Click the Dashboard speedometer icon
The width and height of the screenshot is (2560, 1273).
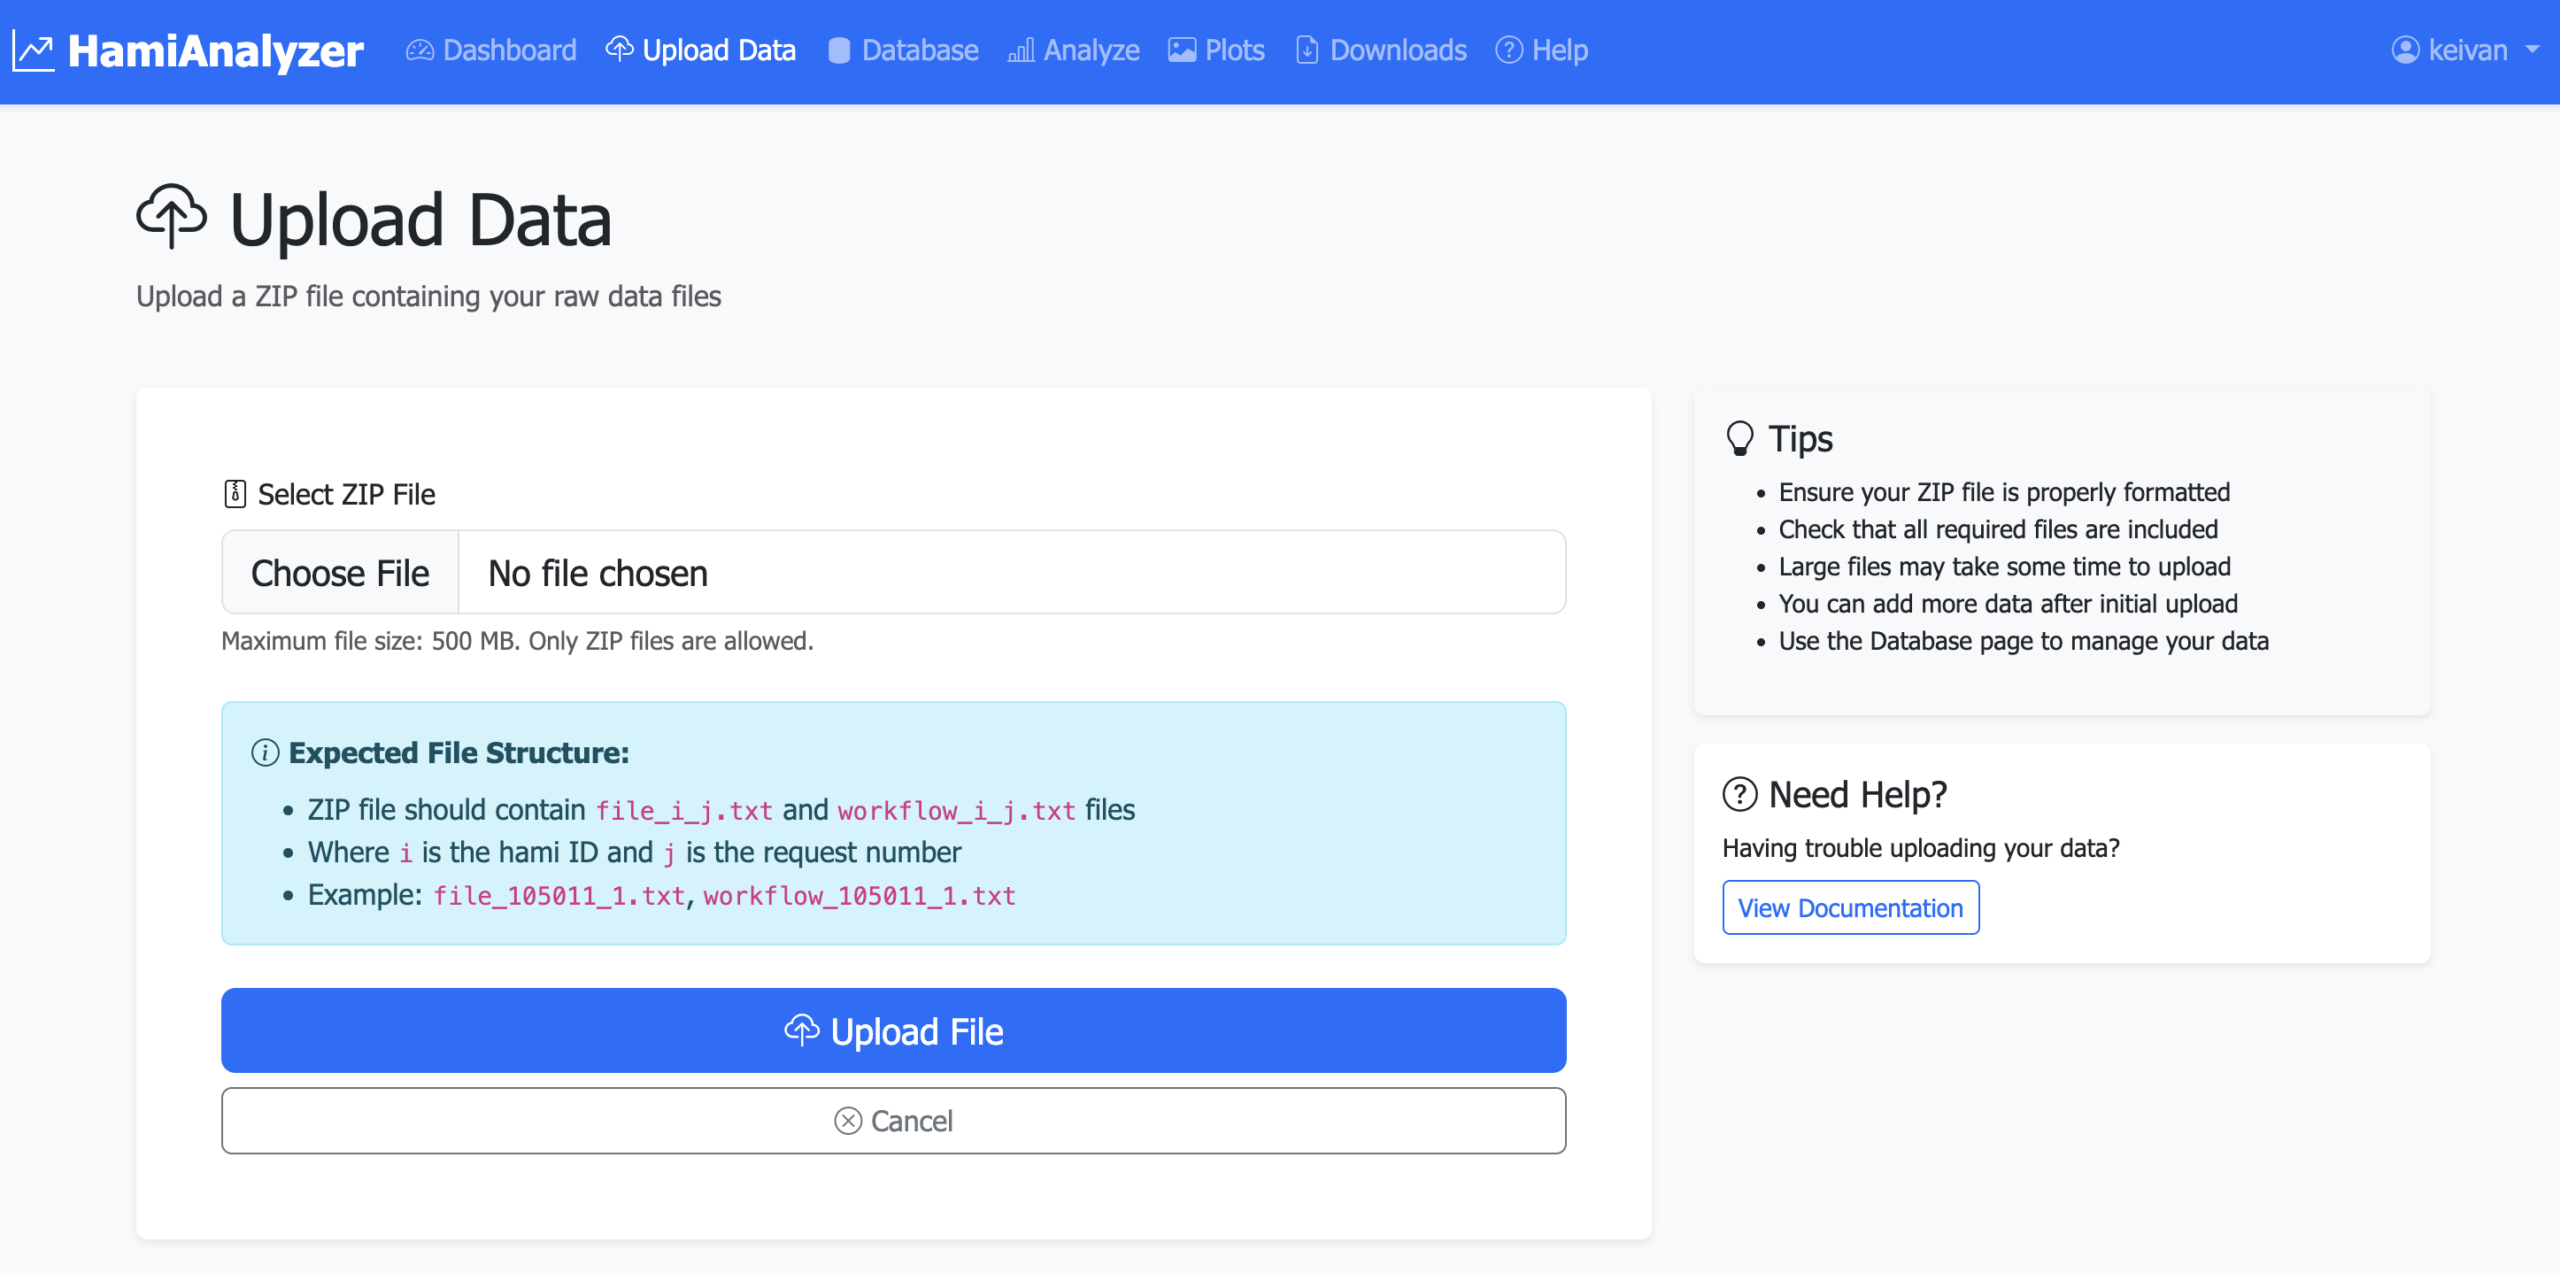pos(420,50)
